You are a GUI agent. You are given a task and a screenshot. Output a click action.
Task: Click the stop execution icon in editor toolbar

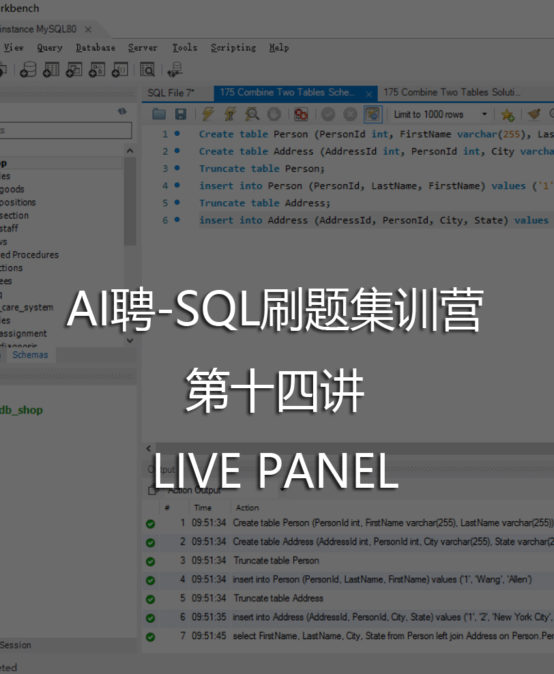(x=274, y=114)
